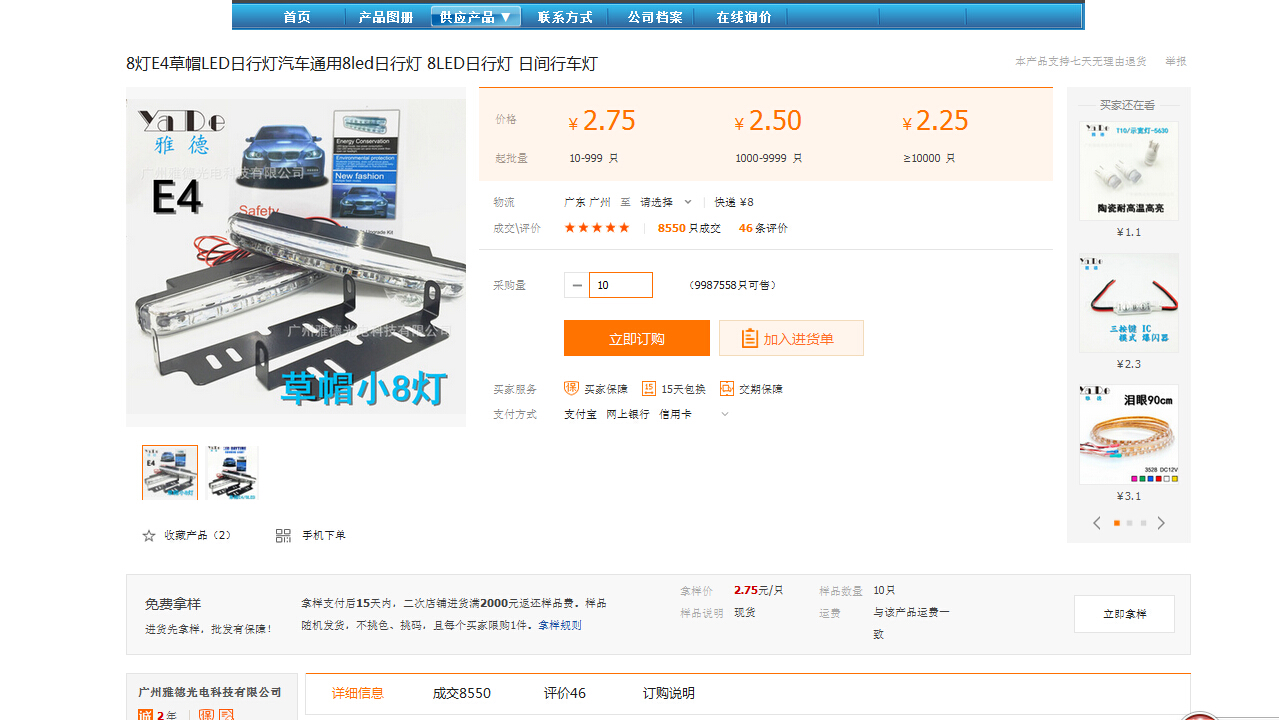Click the QR code mobile order icon

[x=283, y=536]
